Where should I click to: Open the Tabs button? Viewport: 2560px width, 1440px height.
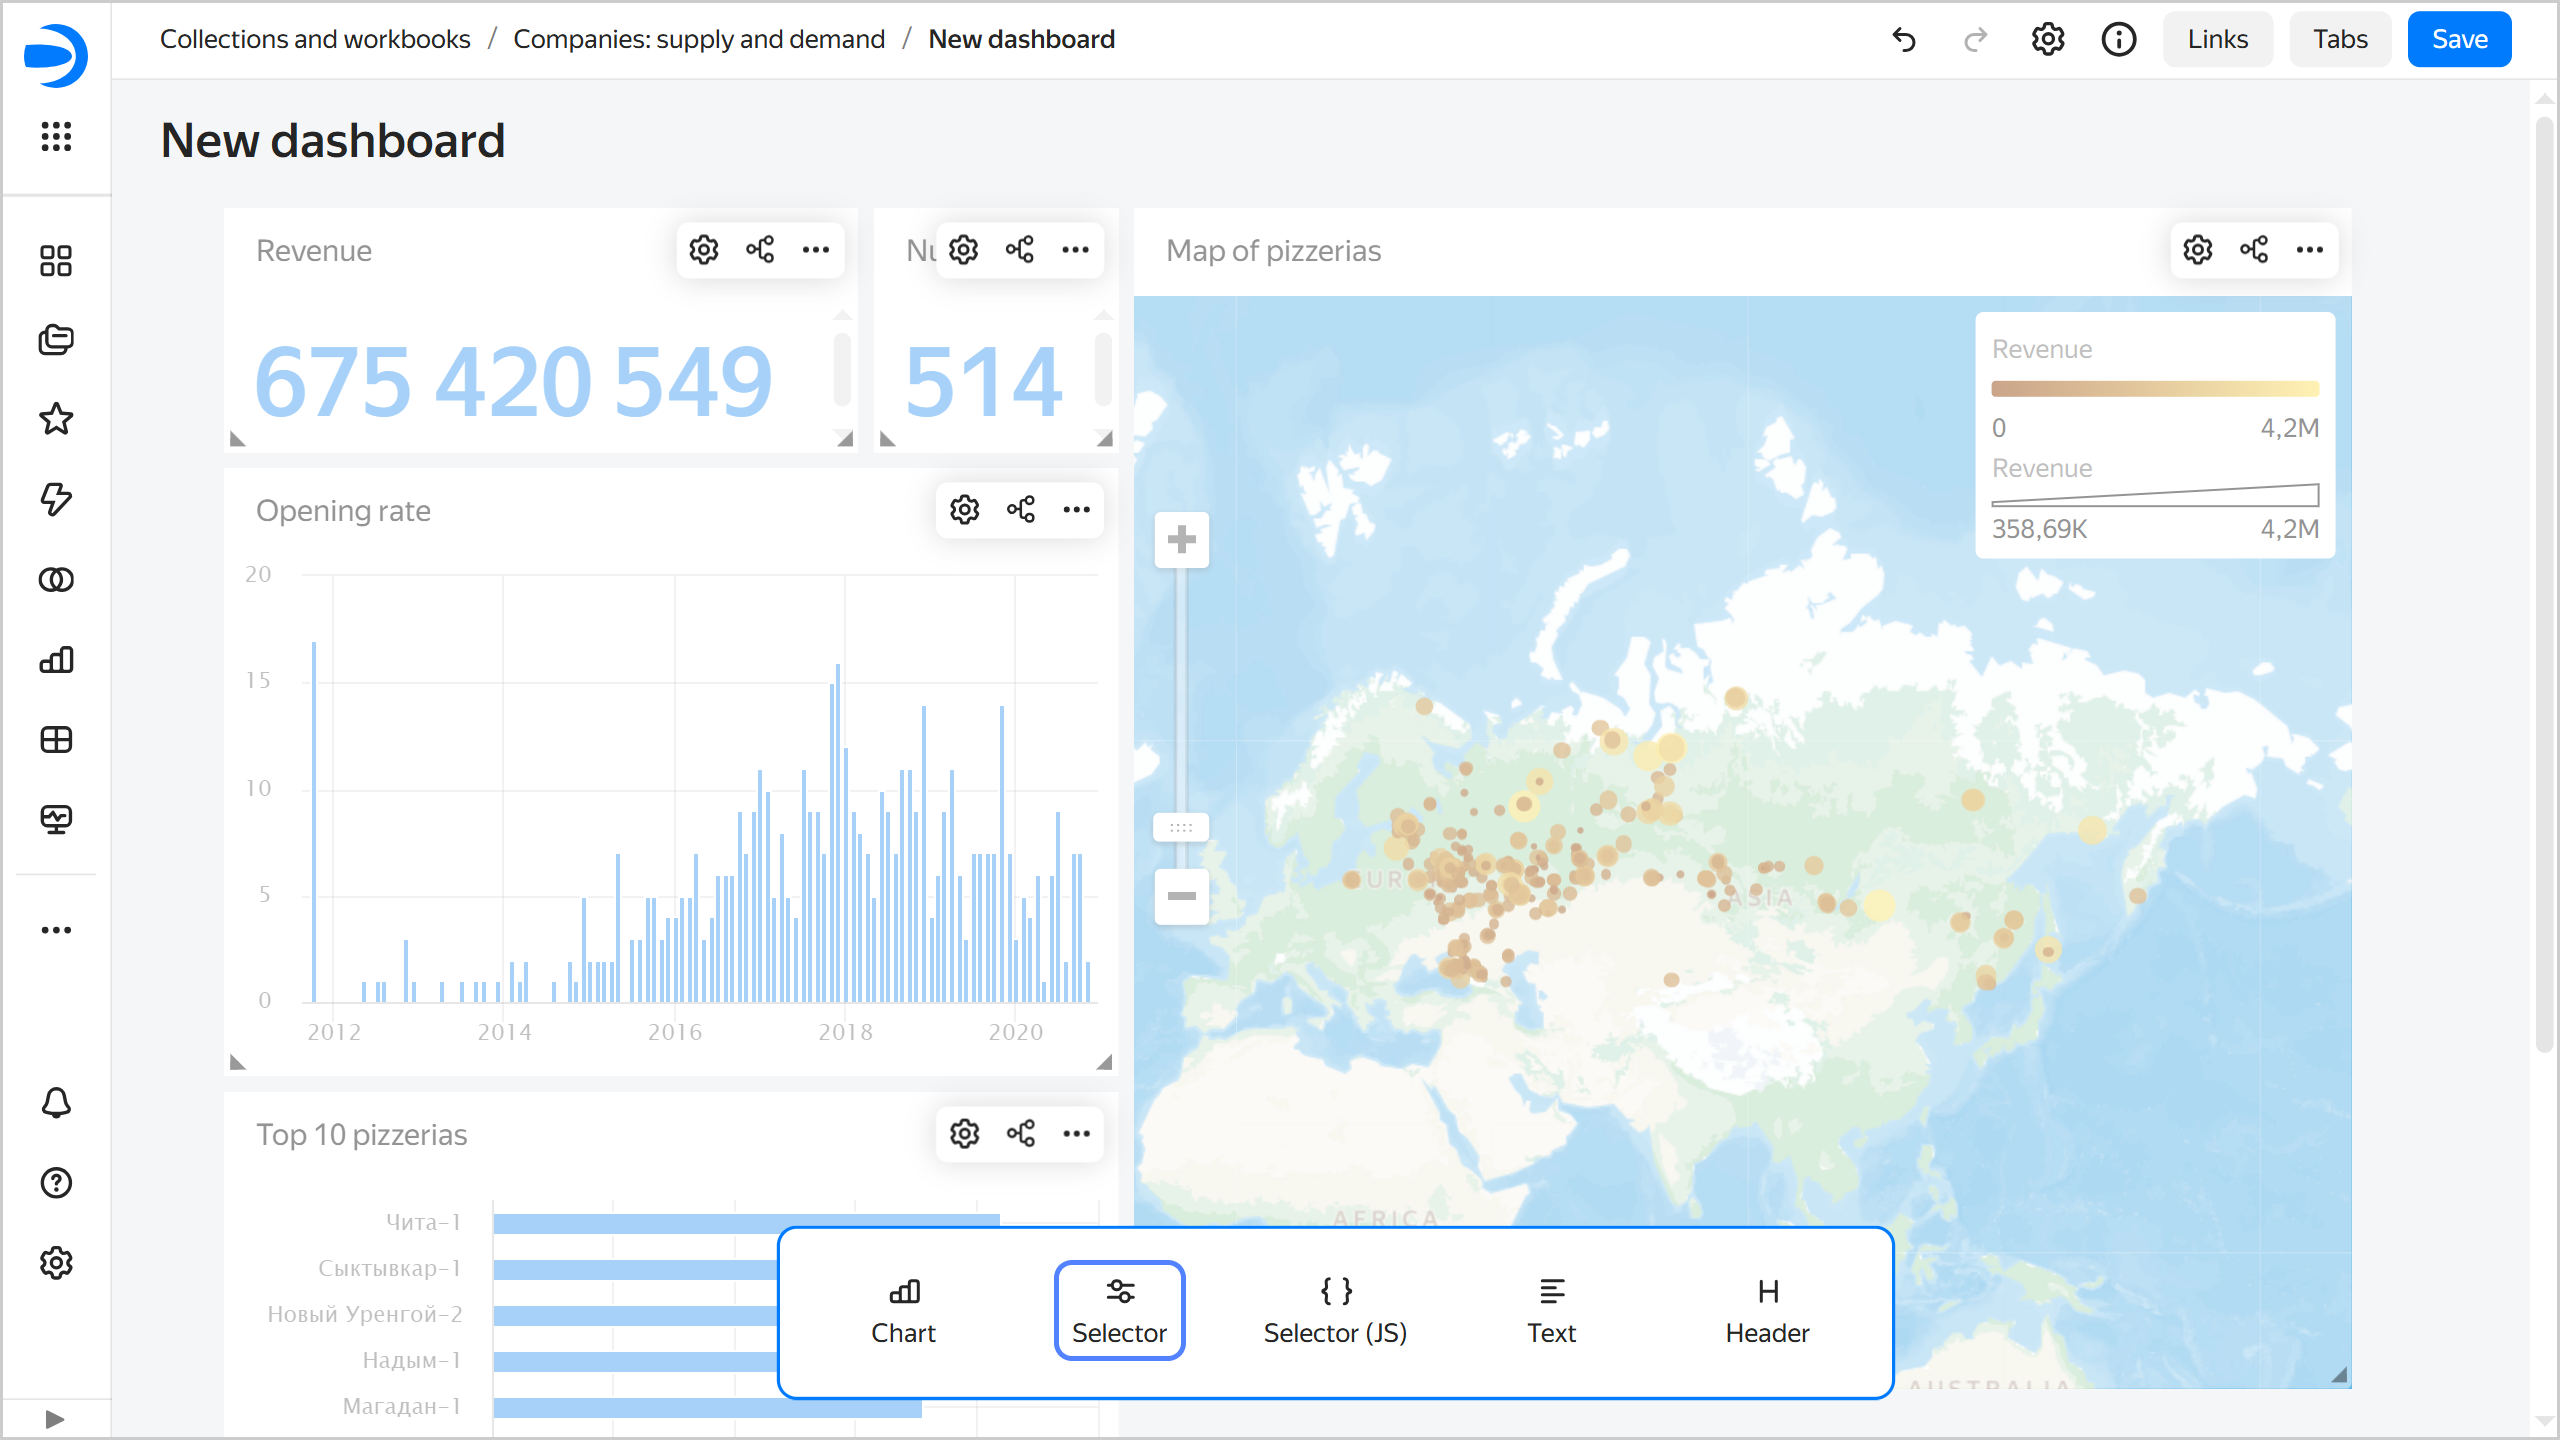(2340, 40)
